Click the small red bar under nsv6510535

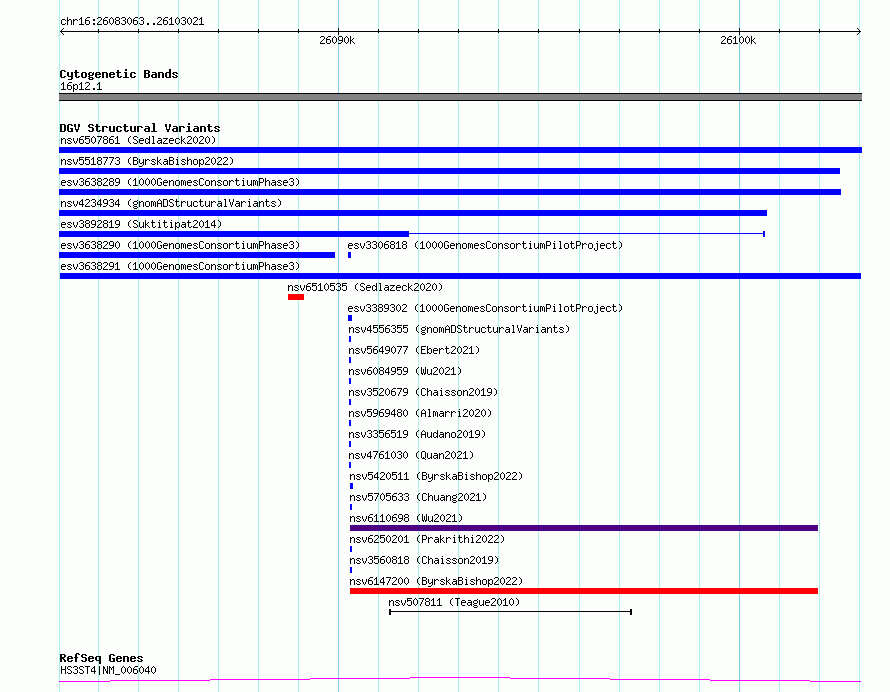pyautogui.click(x=296, y=297)
